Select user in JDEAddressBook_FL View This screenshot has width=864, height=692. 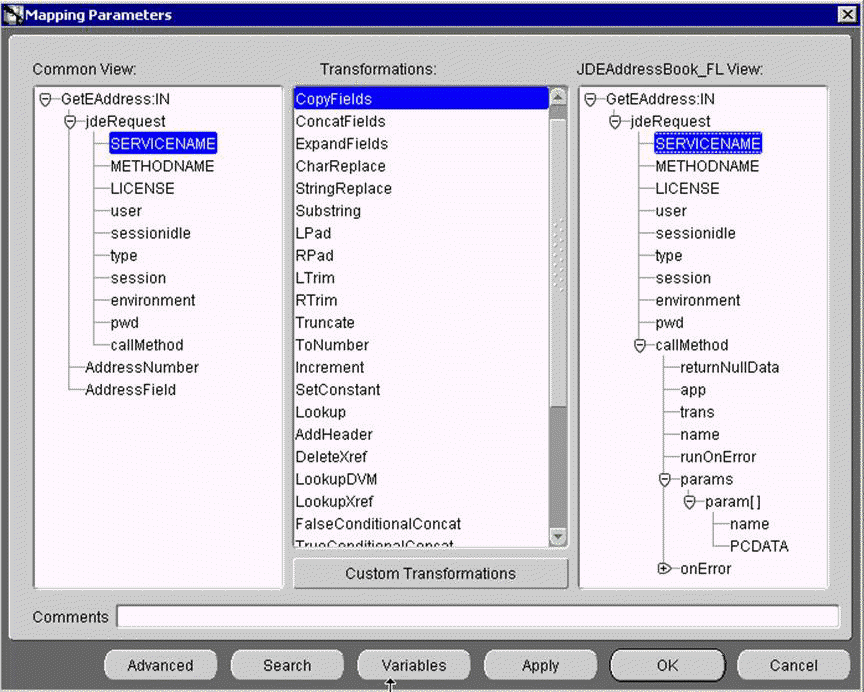point(671,211)
